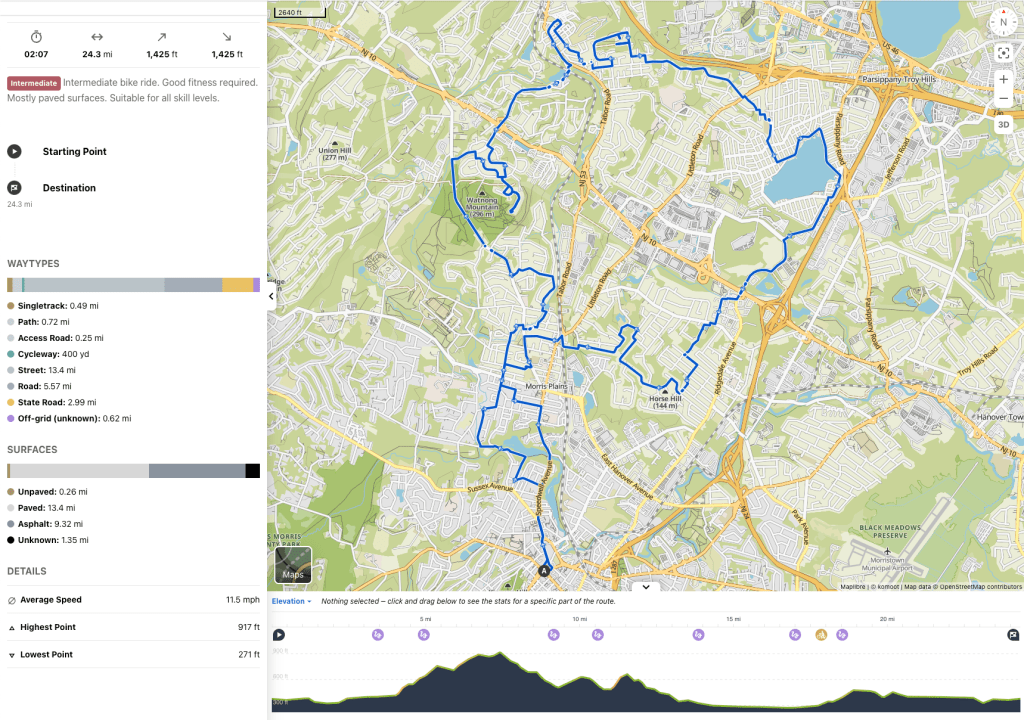
Task: Select Starting Point in the route list
Action: (74, 152)
